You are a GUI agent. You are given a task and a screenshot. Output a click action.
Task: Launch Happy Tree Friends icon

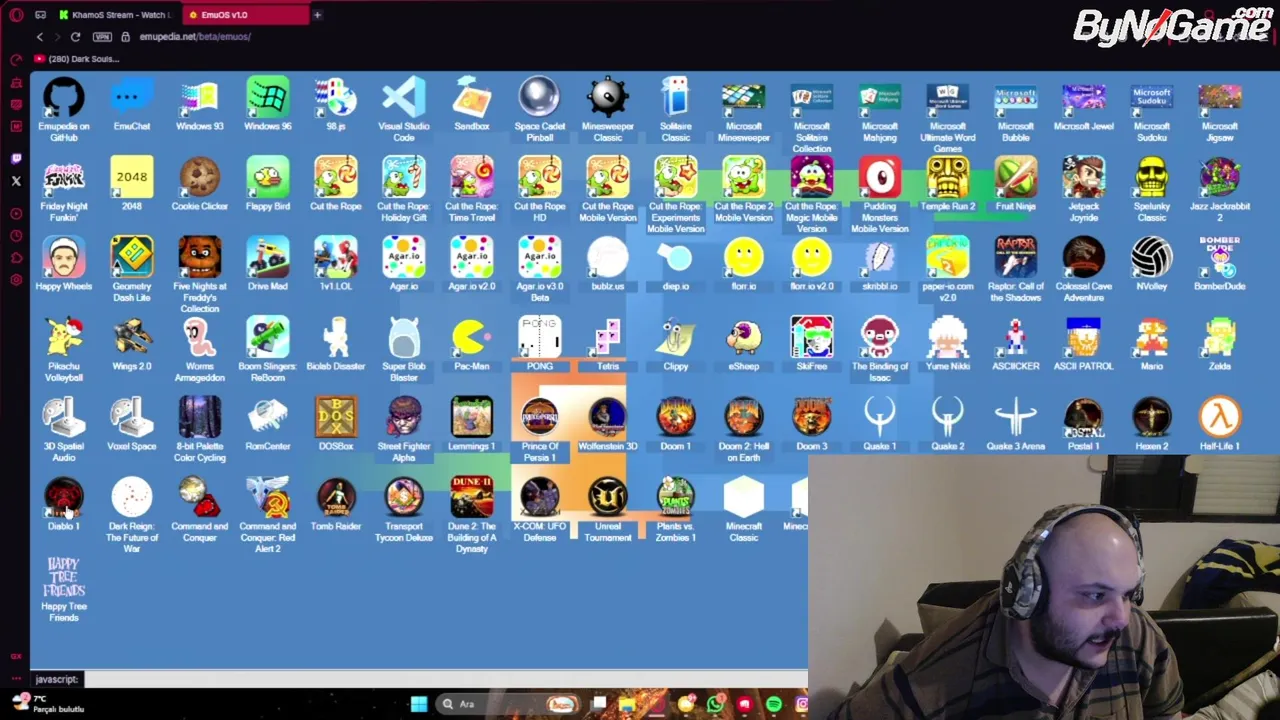(64, 588)
